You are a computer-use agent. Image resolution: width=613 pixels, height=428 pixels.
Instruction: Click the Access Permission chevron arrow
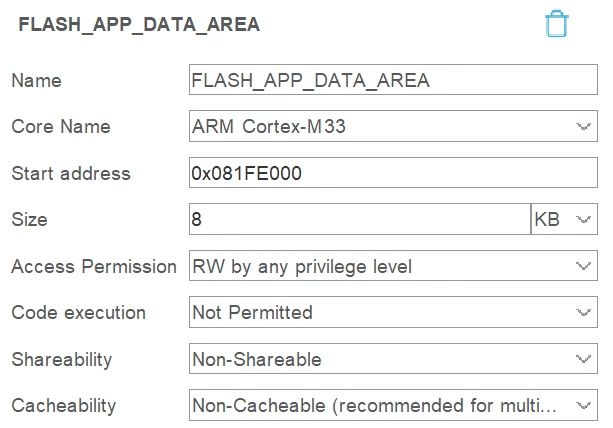click(x=583, y=266)
